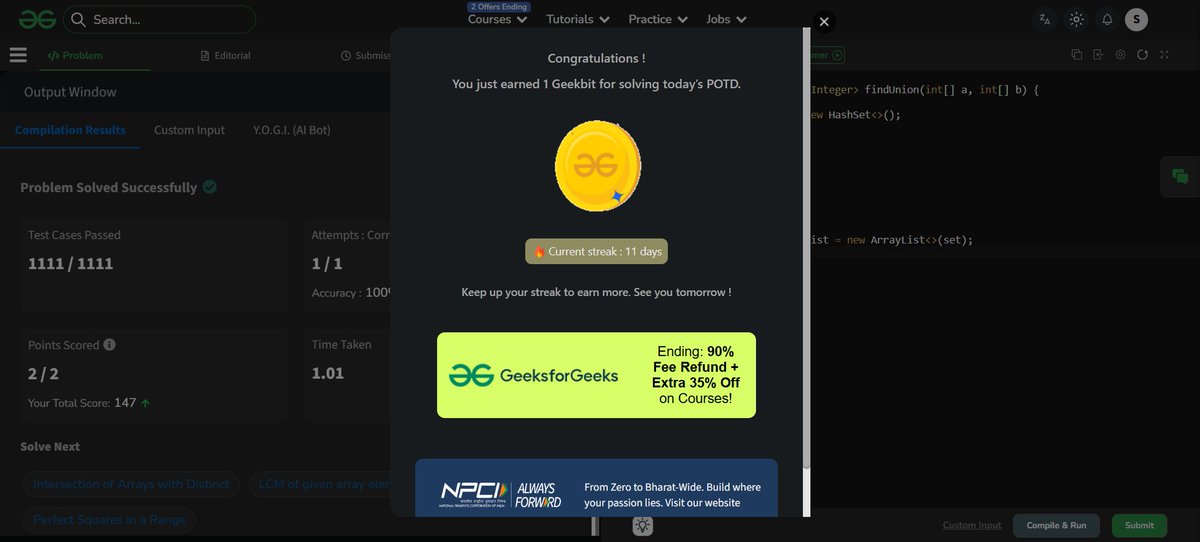Click the green chat bubble widget
Image resolution: width=1200 pixels, height=542 pixels.
(x=1180, y=176)
